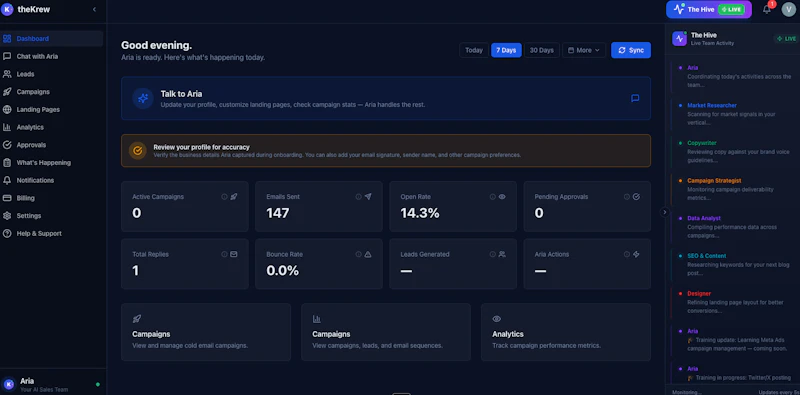Image resolution: width=800 pixels, height=395 pixels.
Task: Open the Dashboard sidebar item
Action: (52, 39)
